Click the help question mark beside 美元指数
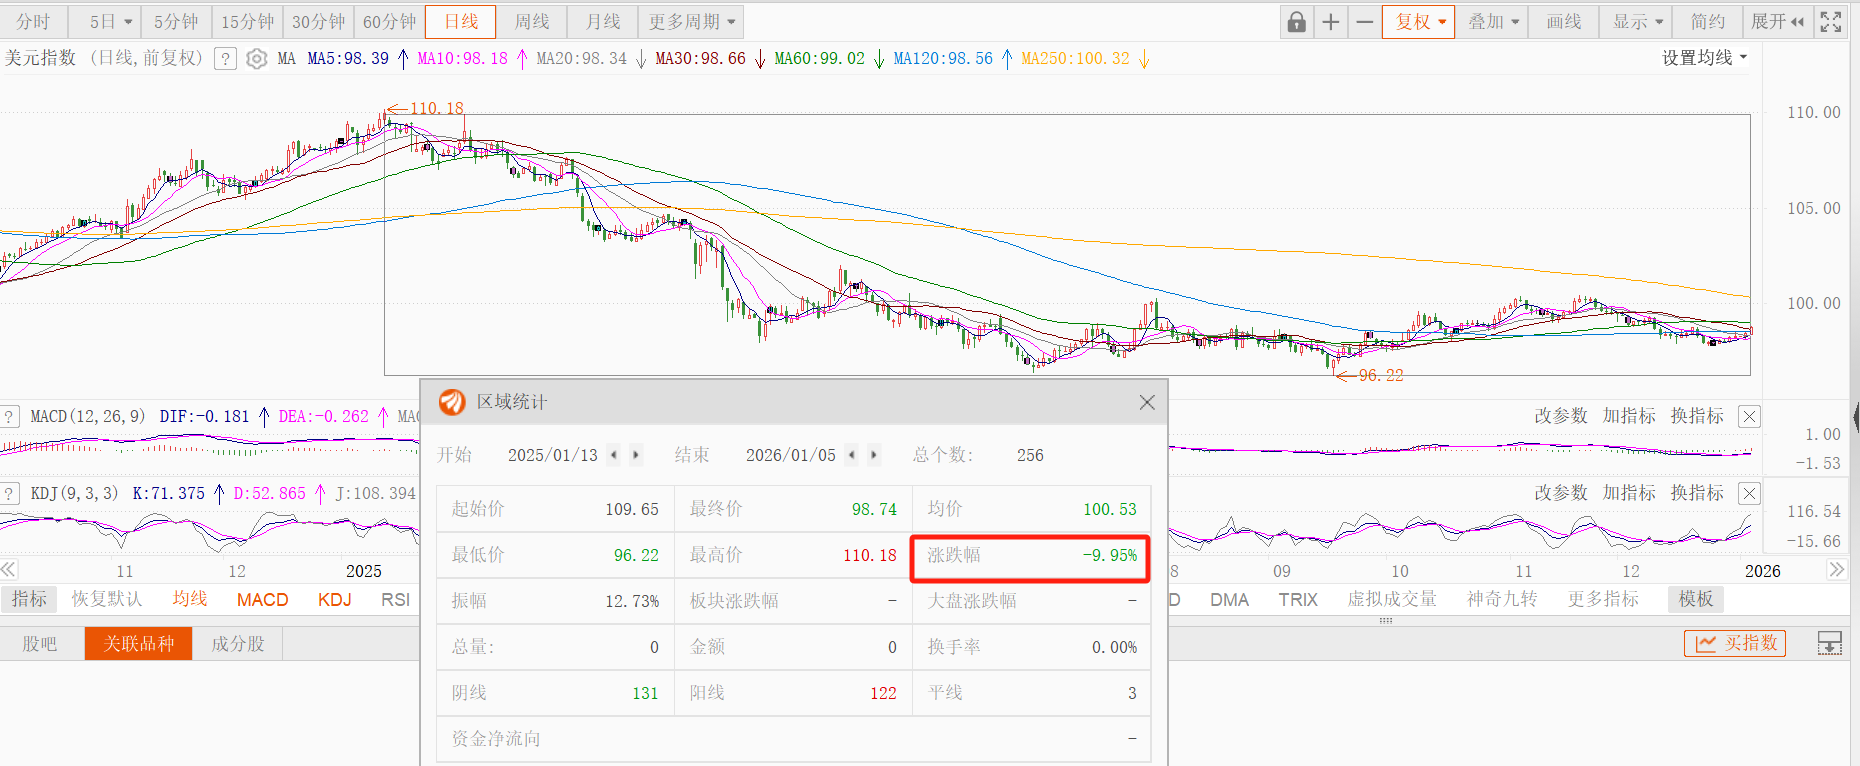The width and height of the screenshot is (1860, 766). tap(226, 59)
